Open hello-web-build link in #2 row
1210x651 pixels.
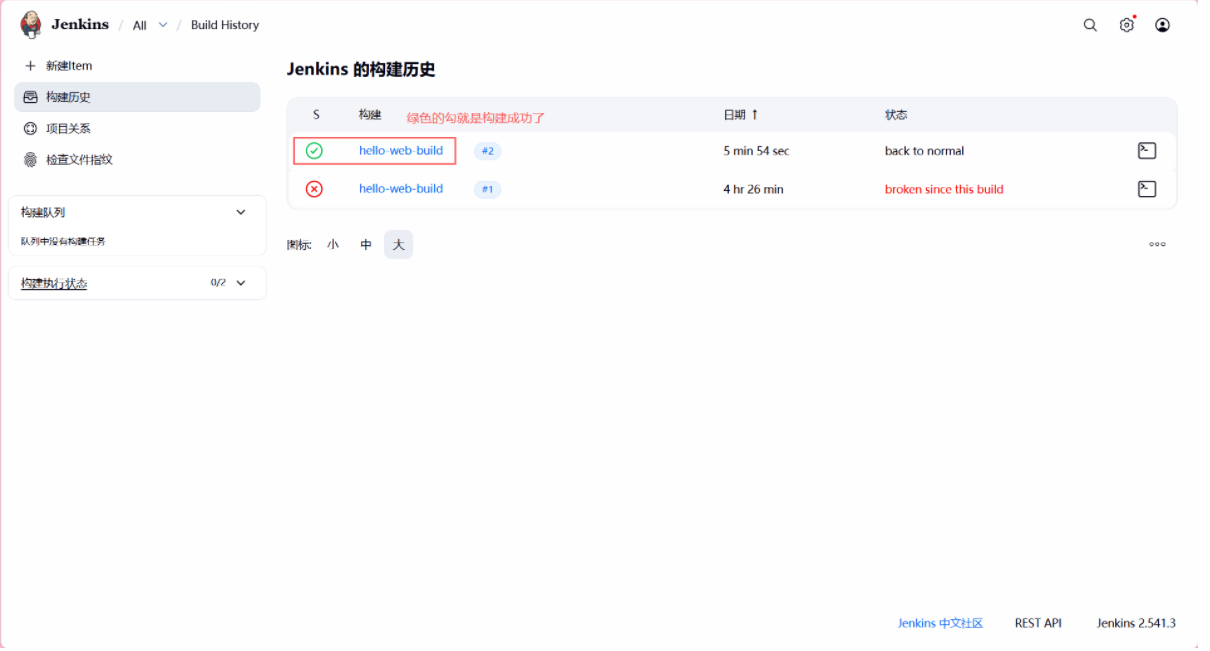point(401,151)
